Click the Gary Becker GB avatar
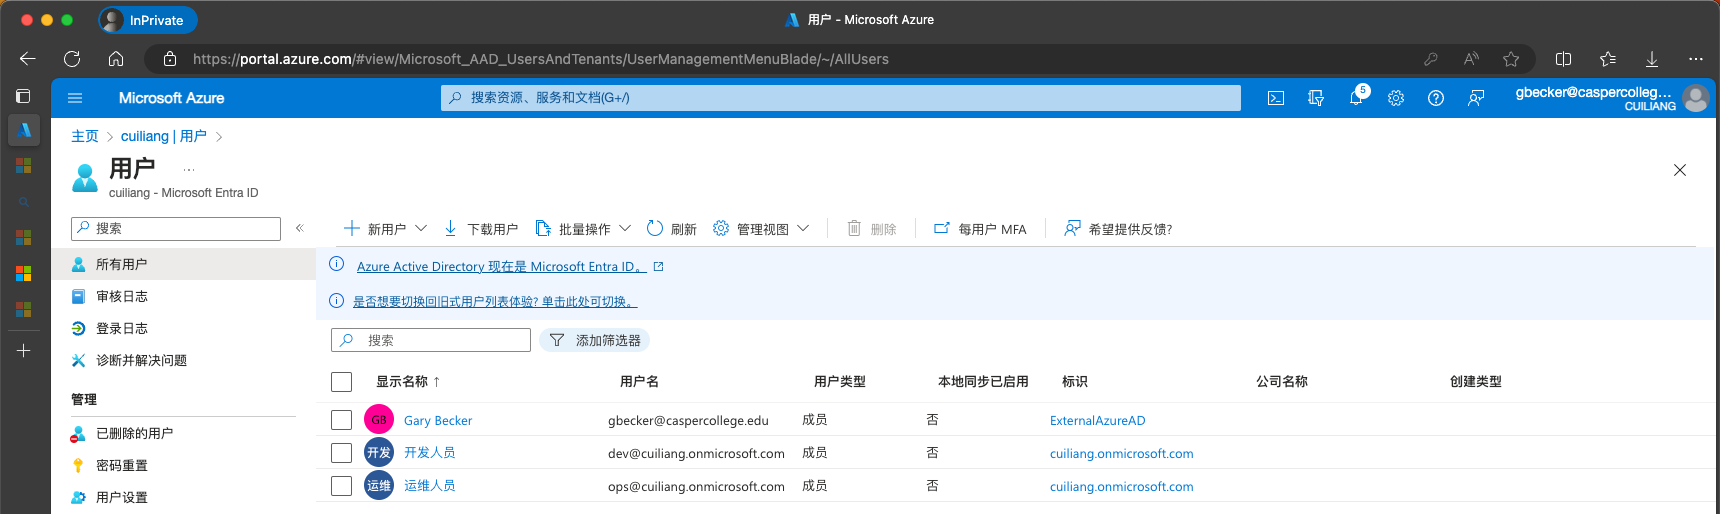This screenshot has height=514, width=1720. point(379,420)
